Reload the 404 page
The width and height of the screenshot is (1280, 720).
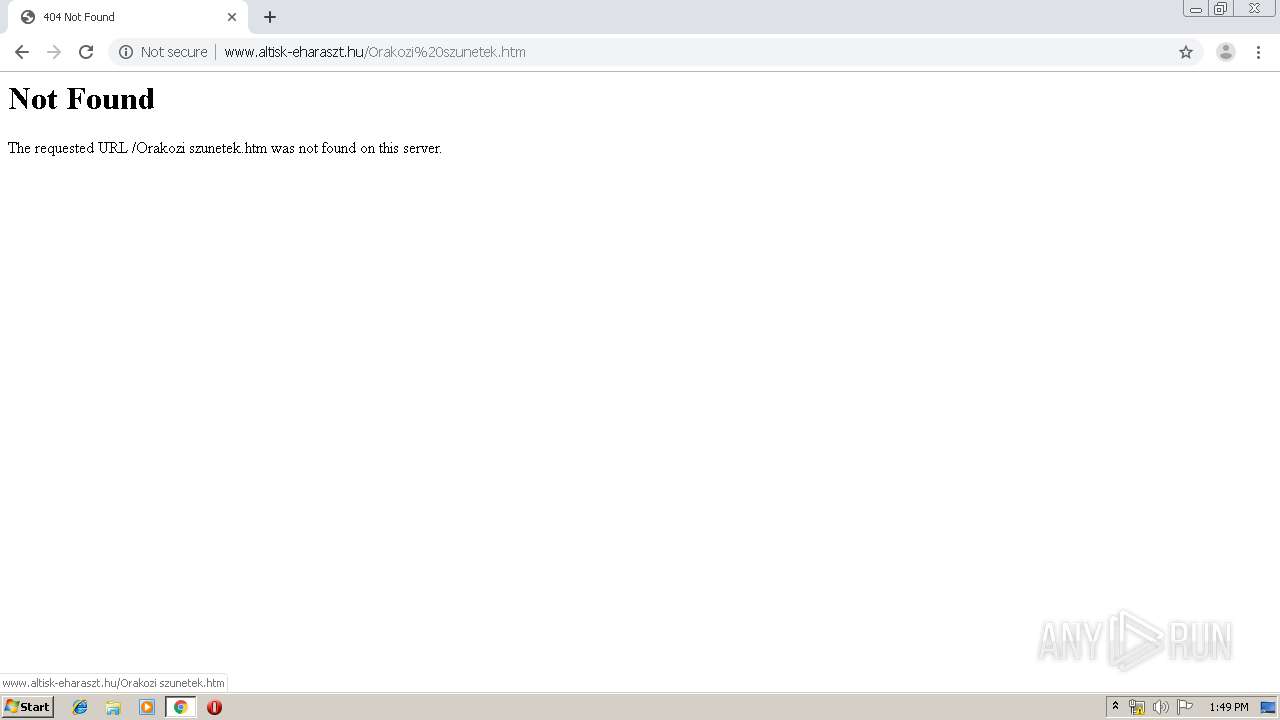coord(86,52)
